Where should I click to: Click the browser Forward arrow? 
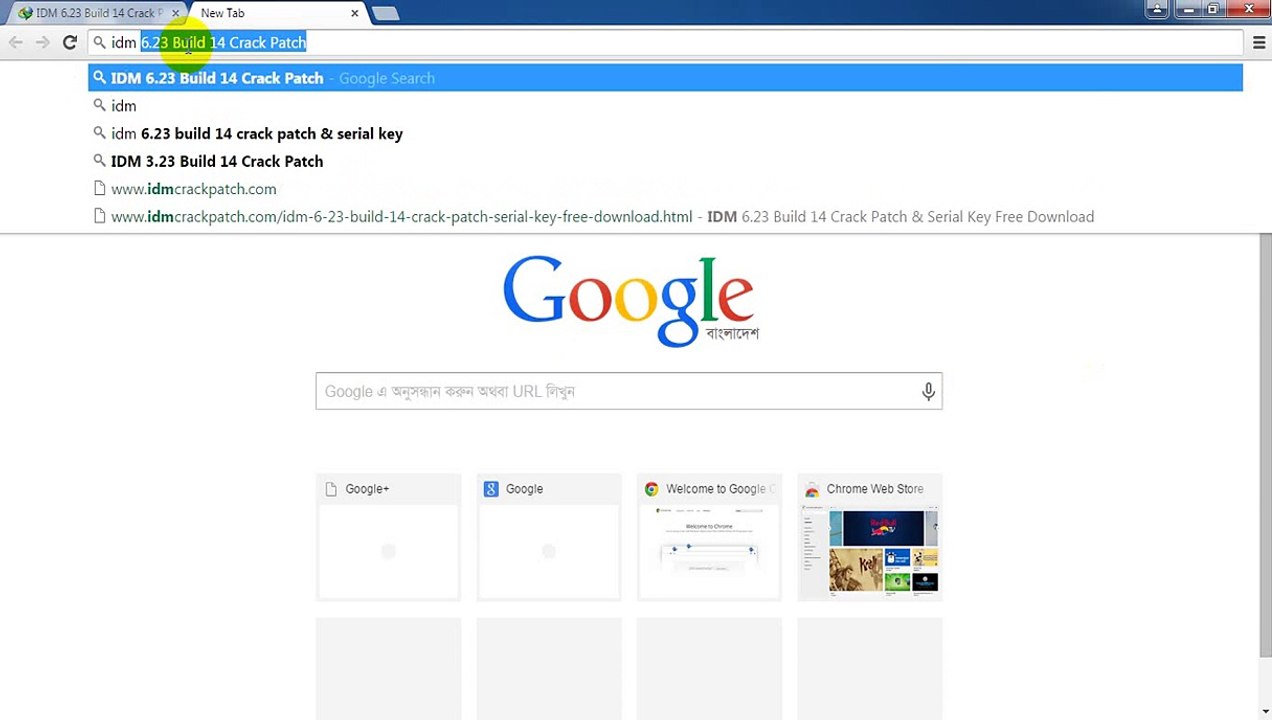coord(43,42)
